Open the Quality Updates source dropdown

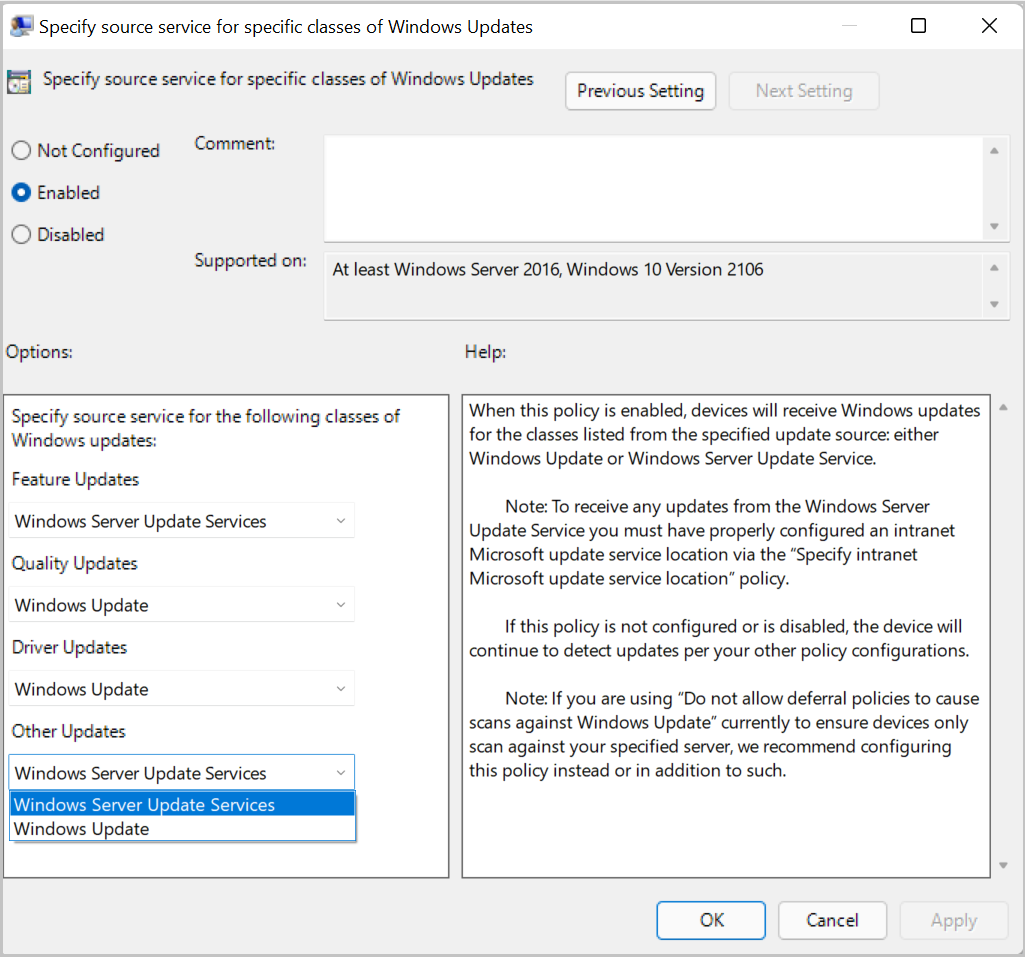[x=340, y=604]
